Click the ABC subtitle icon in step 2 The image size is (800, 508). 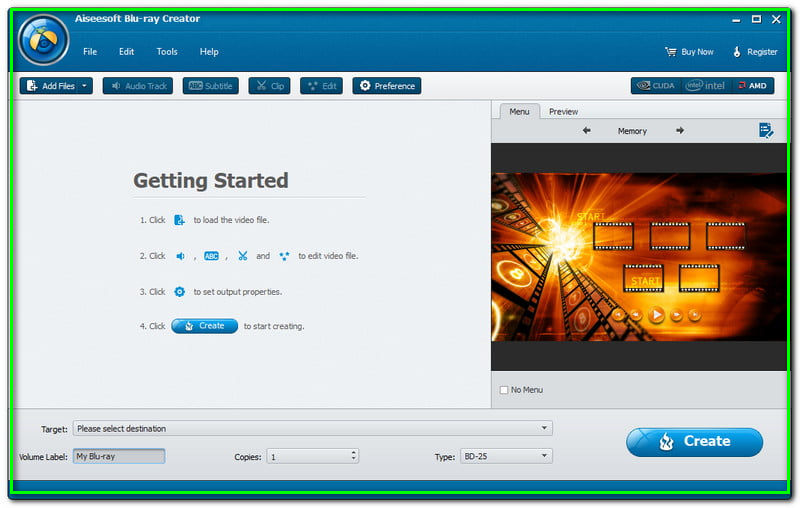pyautogui.click(x=211, y=256)
